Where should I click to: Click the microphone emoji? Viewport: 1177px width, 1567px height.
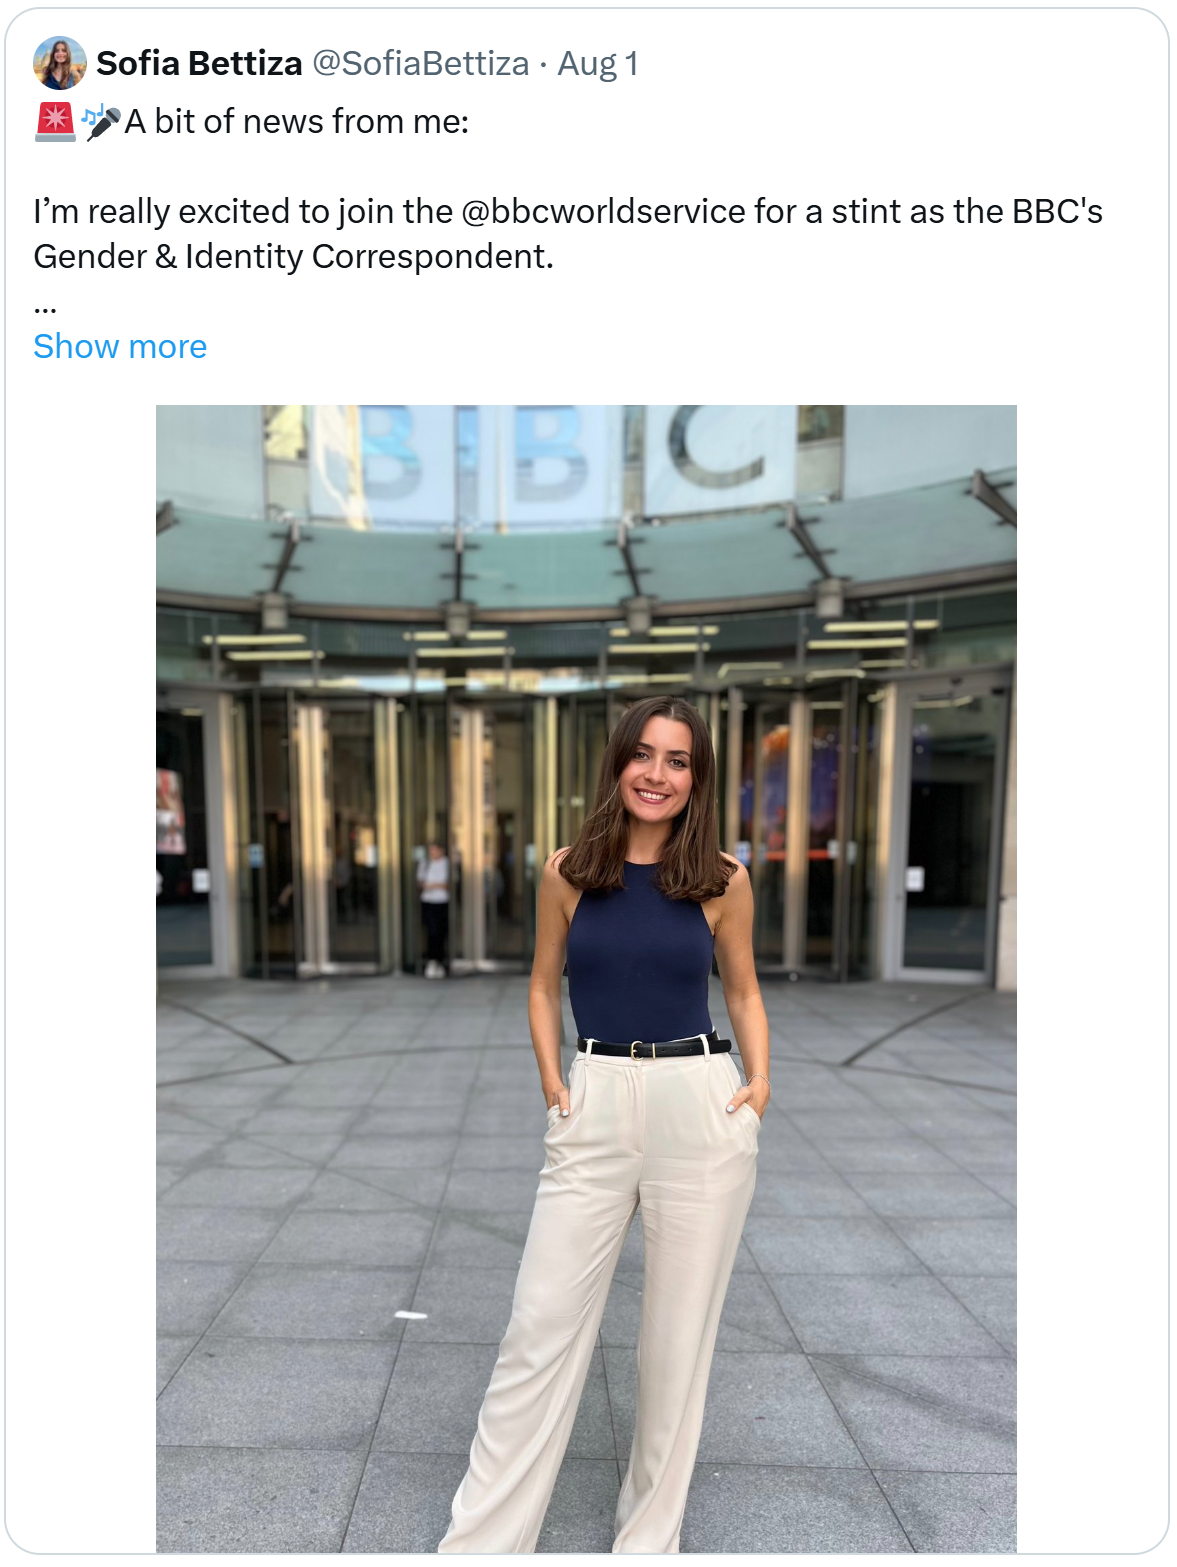(101, 122)
